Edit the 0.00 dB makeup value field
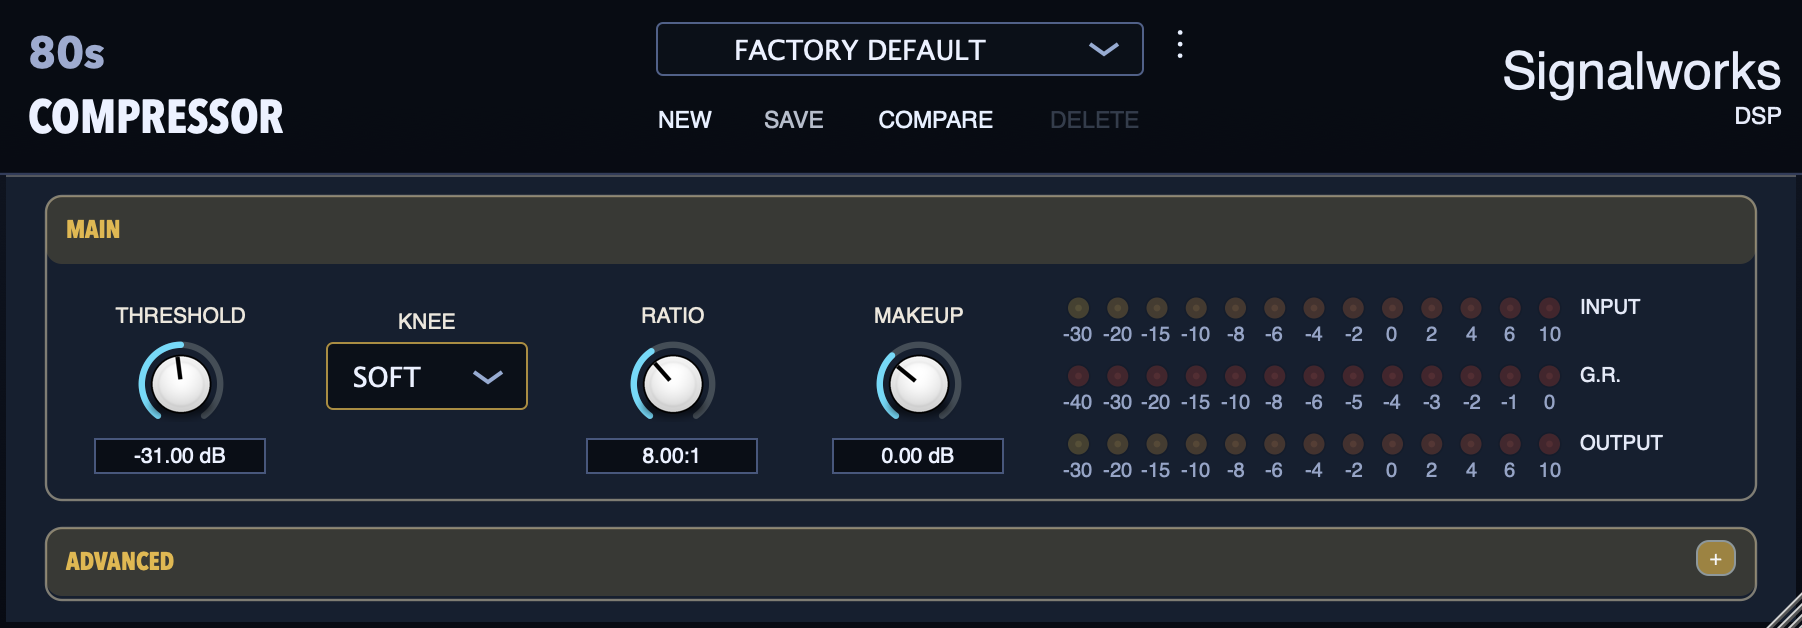 (x=918, y=456)
